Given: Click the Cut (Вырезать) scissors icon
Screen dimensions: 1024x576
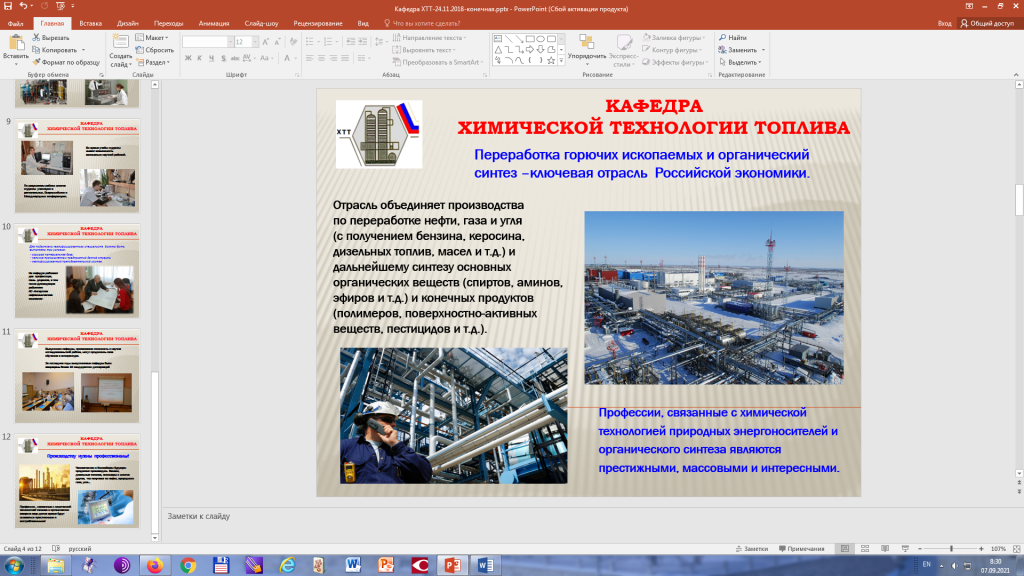Looking at the screenshot, I should 36,37.
